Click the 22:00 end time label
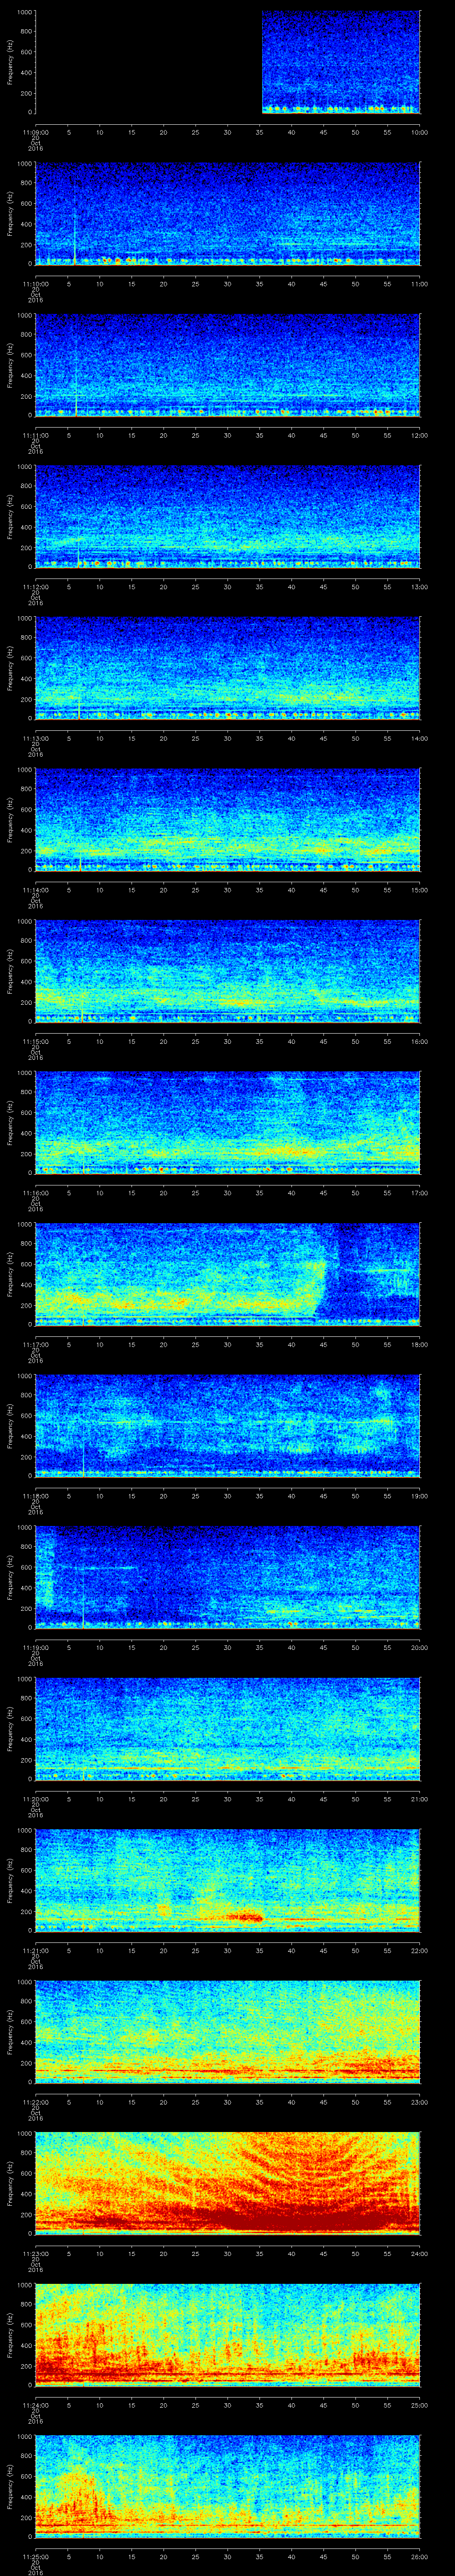This screenshot has width=455, height=2576. click(420, 1950)
